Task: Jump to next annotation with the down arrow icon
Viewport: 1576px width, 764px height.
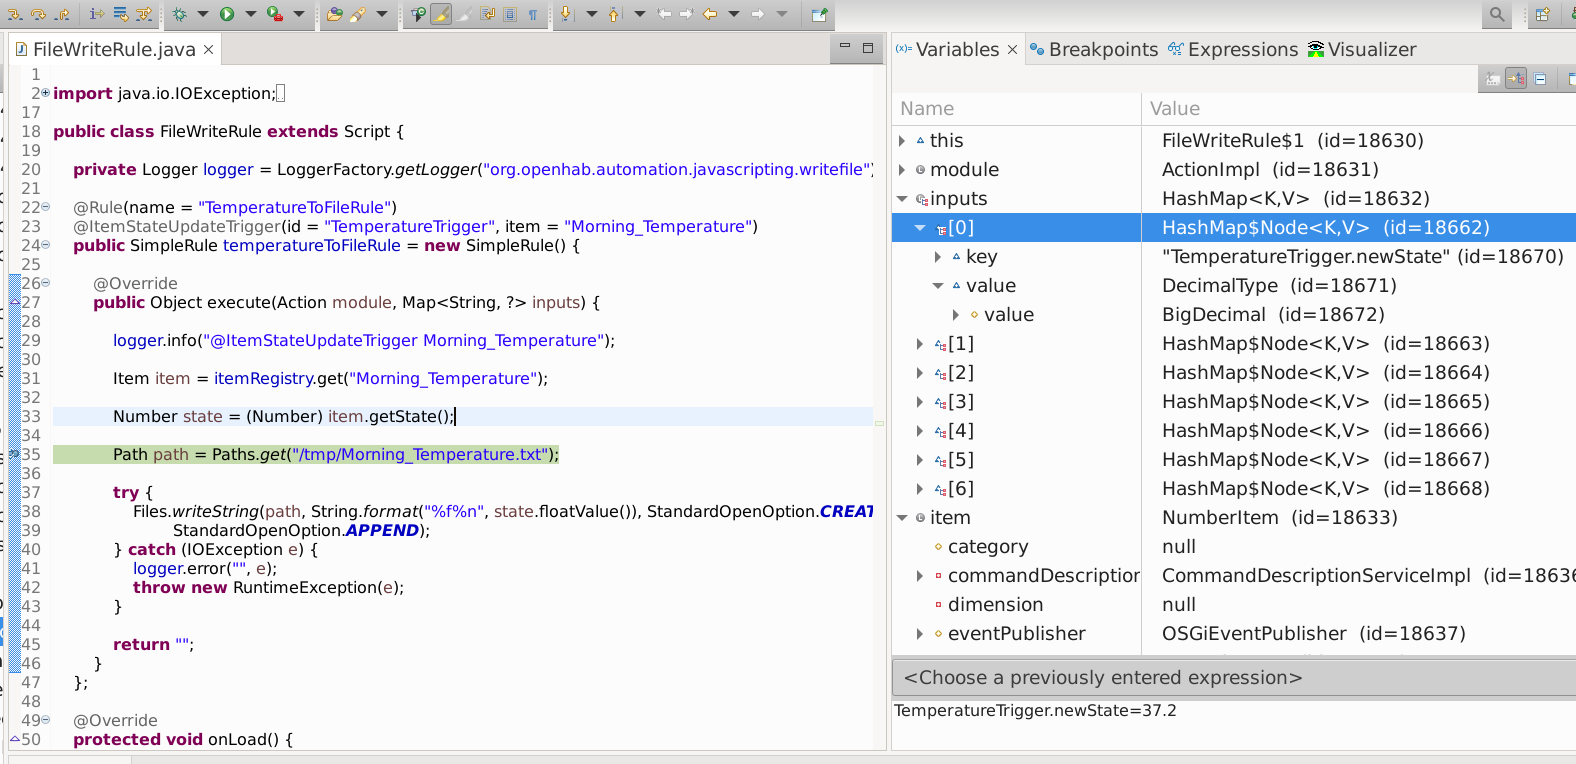Action: tap(566, 14)
